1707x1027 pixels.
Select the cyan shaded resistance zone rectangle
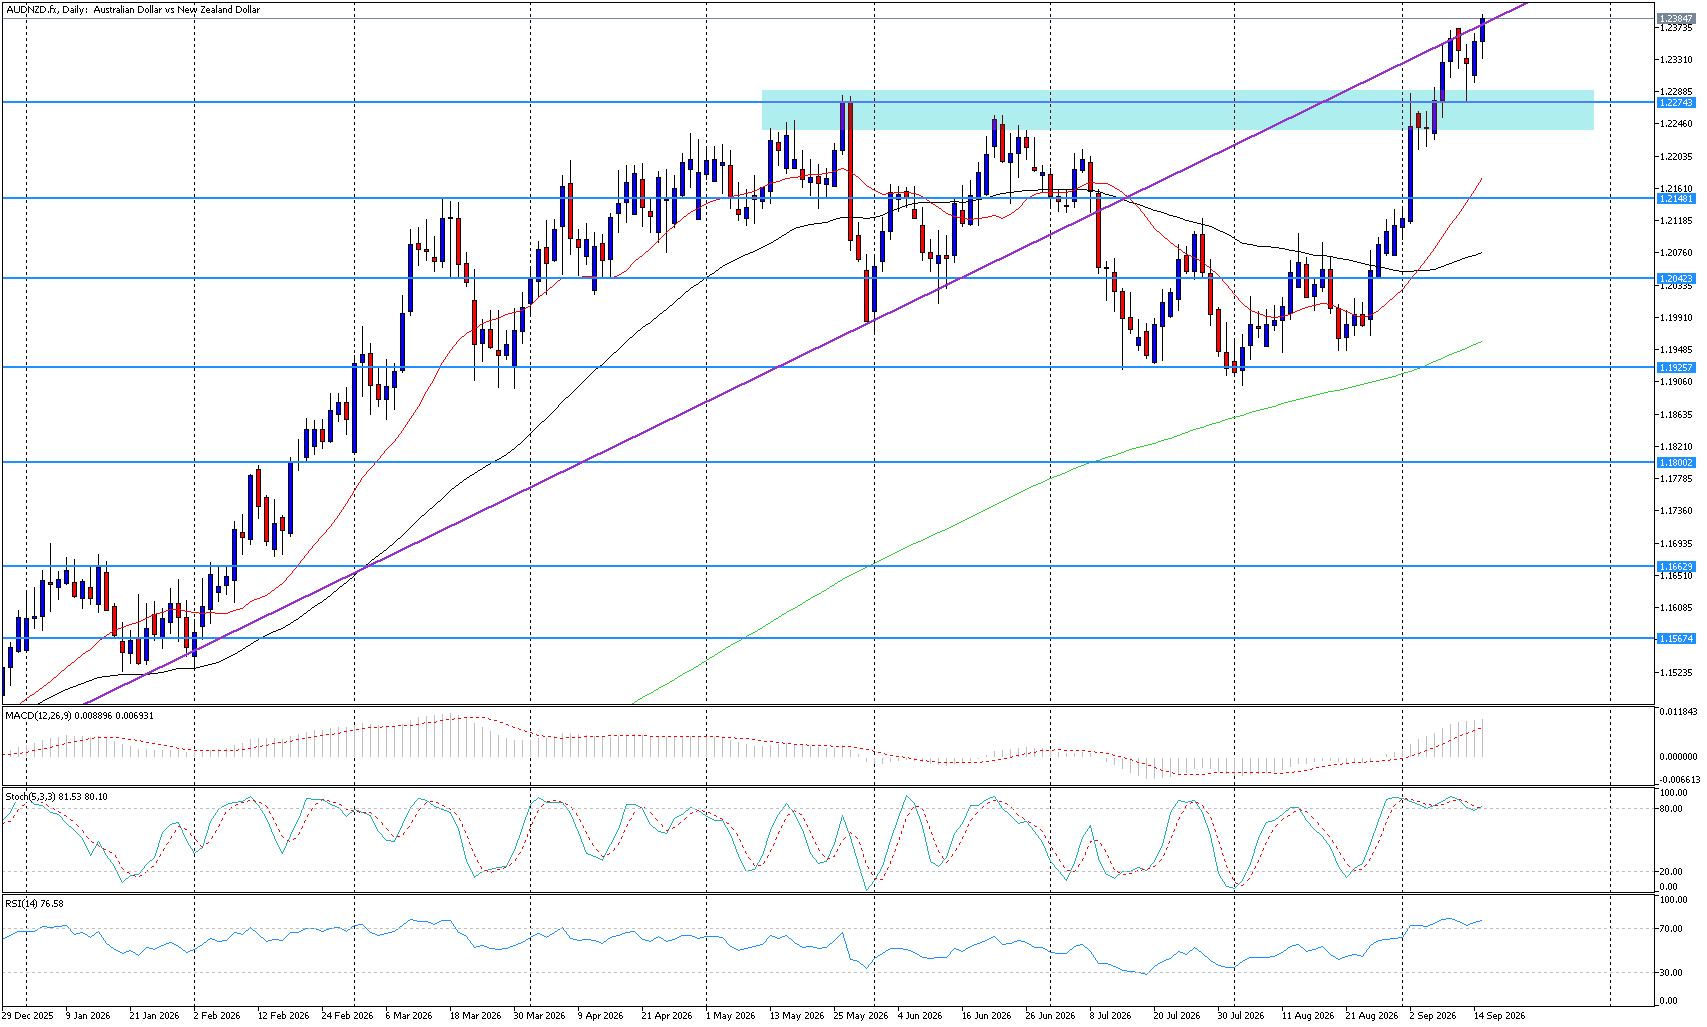(x=1177, y=110)
